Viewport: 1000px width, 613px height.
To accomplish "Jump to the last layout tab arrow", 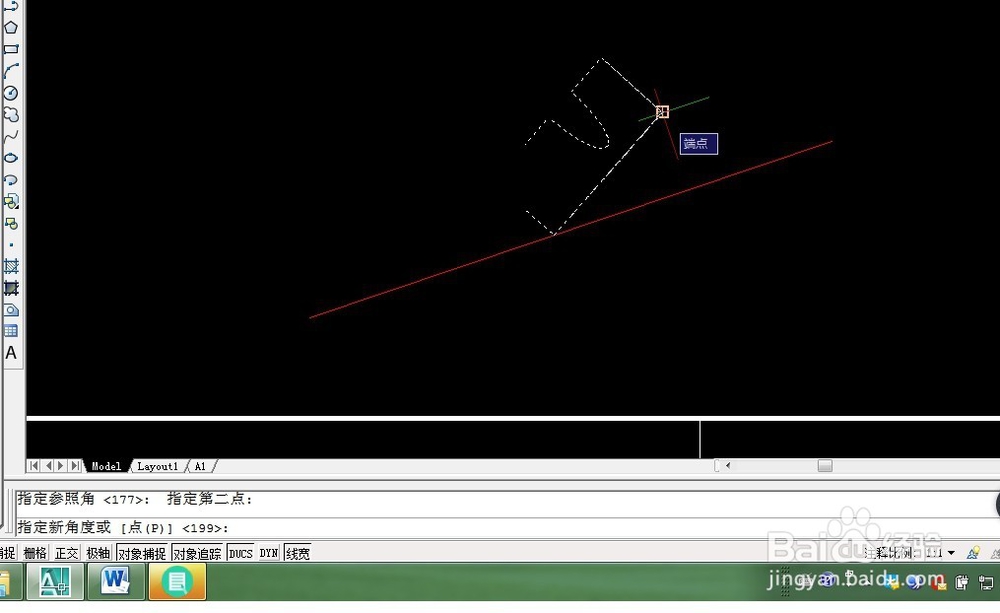I will coord(75,466).
